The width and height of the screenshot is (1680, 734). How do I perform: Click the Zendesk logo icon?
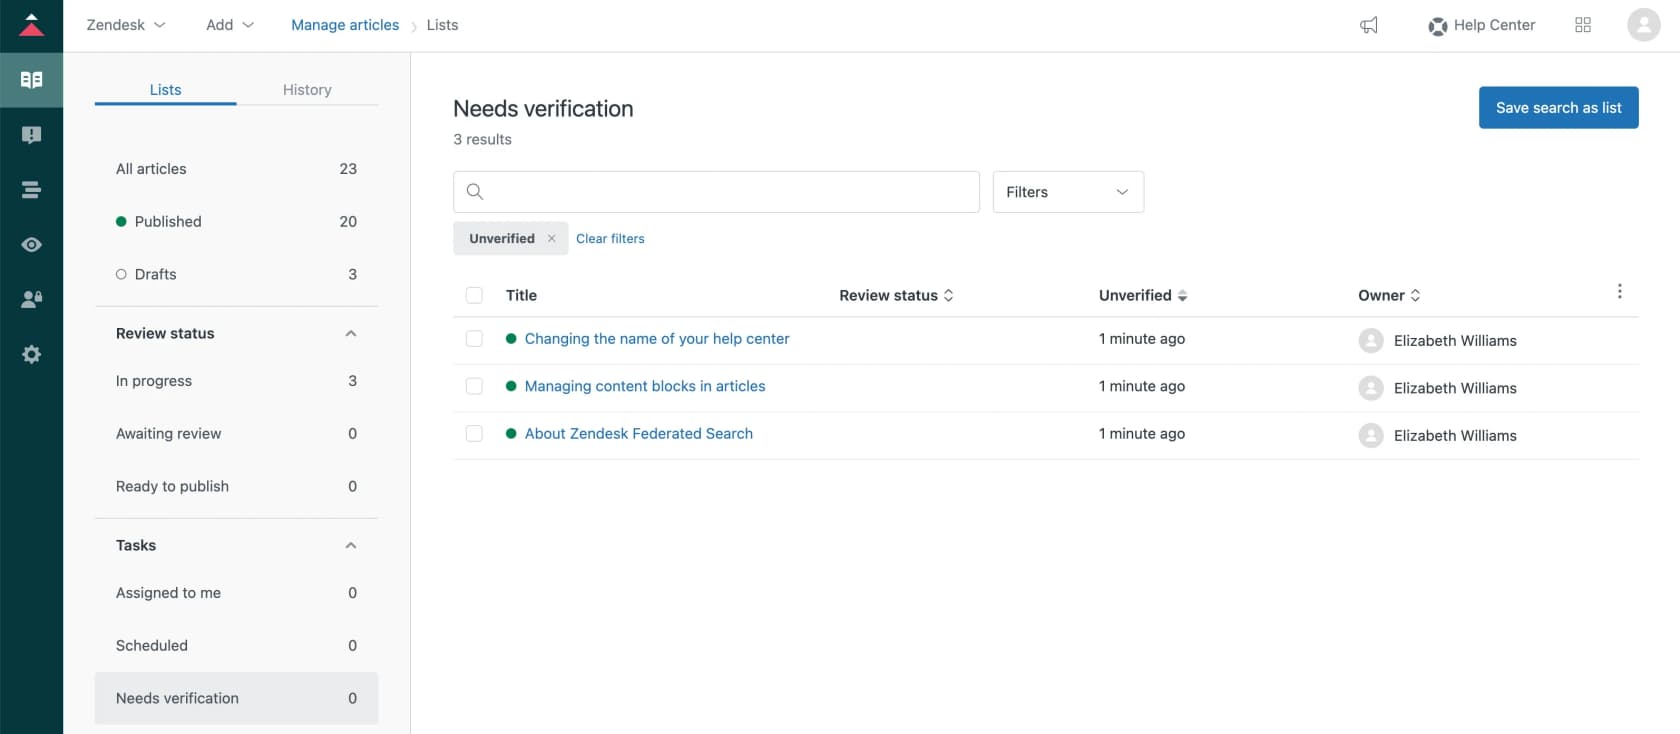coord(31,25)
